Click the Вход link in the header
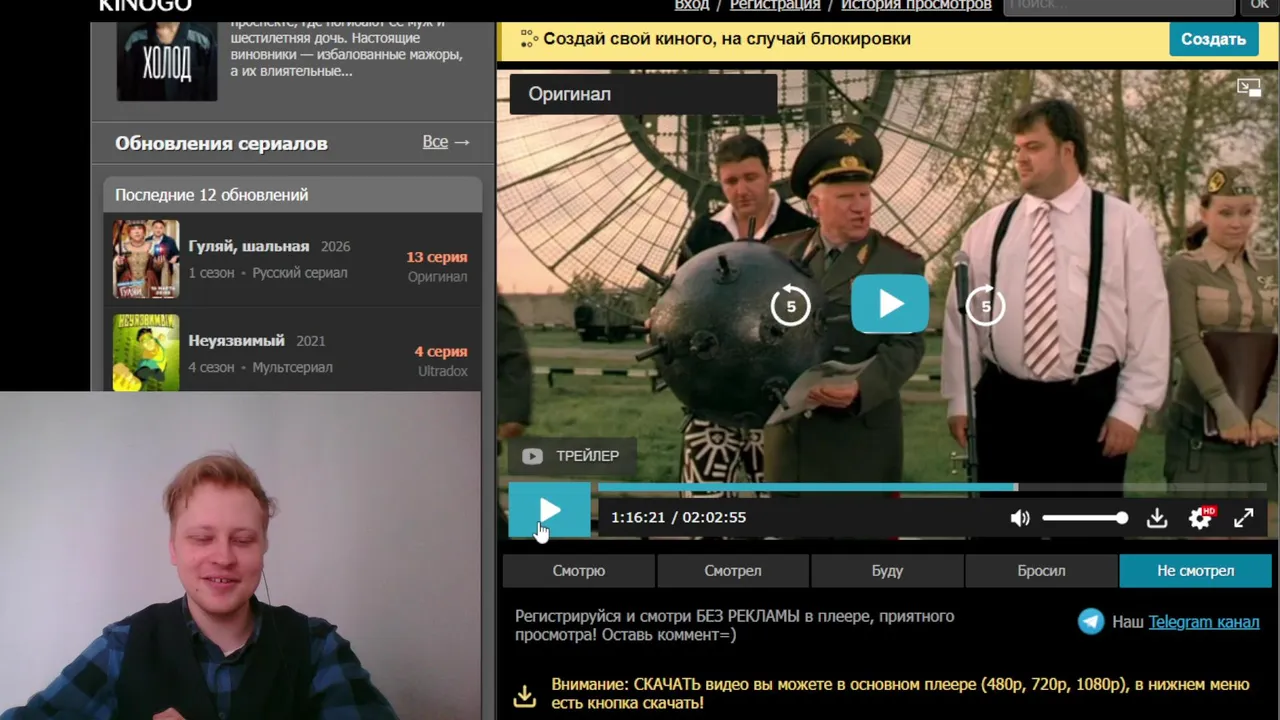 tap(692, 5)
